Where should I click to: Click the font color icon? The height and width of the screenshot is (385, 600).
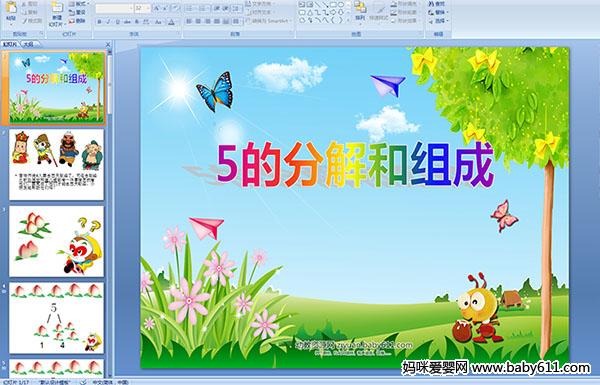point(171,22)
